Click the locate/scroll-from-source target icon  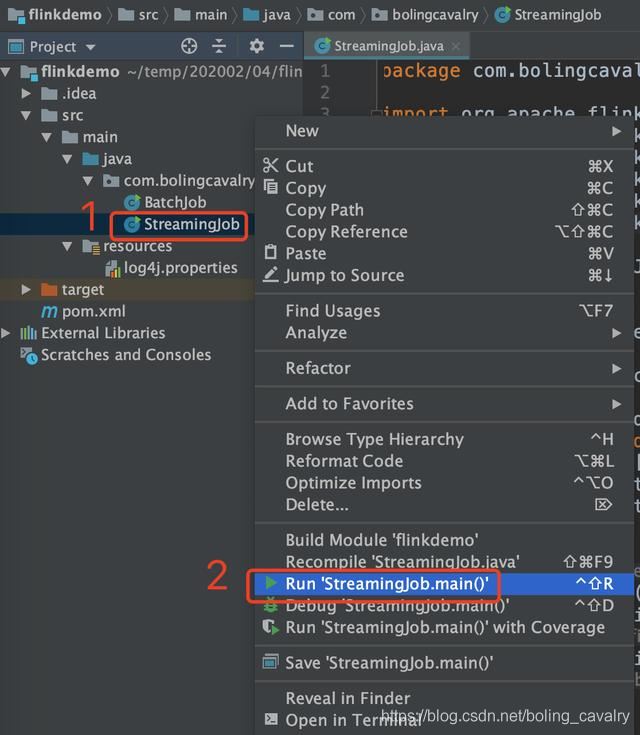coord(189,46)
